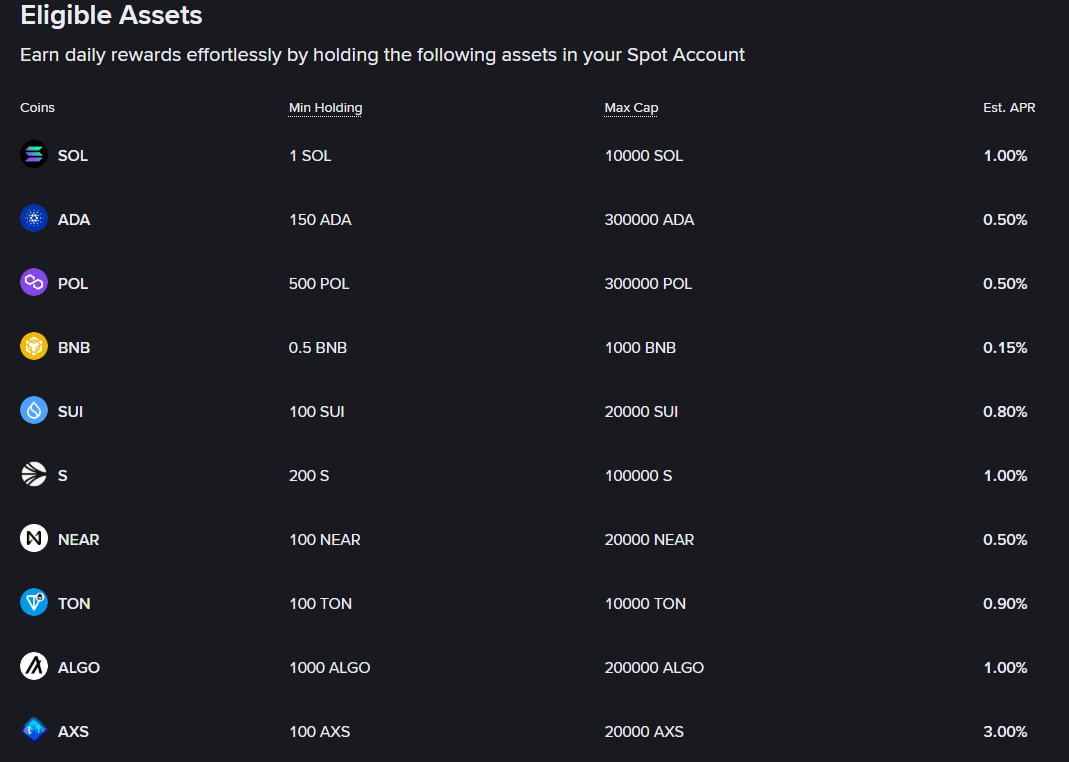Click the NEAR coin name label
The width and height of the screenshot is (1069, 762).
pyautogui.click(x=78, y=540)
